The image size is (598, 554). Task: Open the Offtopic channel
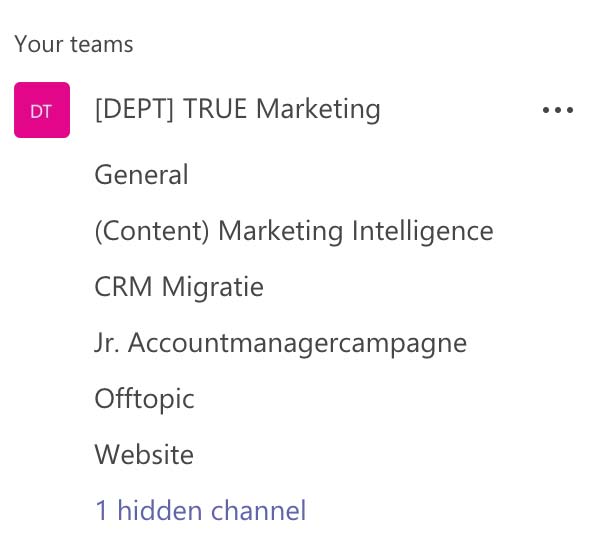tap(144, 399)
